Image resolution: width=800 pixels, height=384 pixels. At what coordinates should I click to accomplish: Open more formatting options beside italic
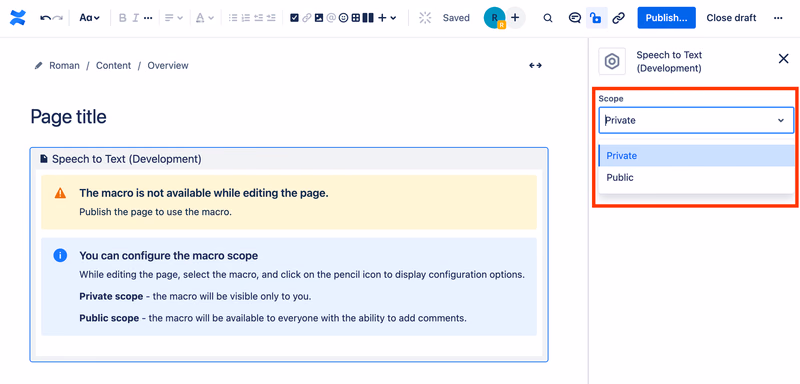(148, 18)
